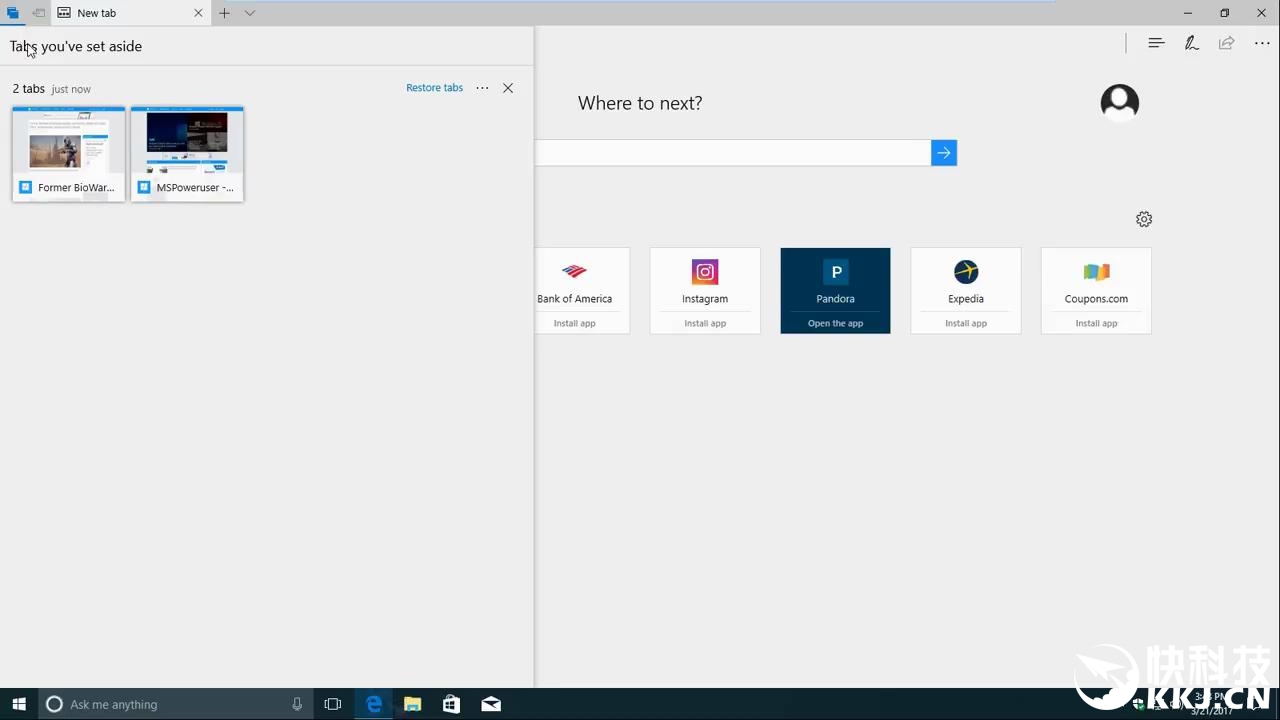This screenshot has height=720, width=1280.
Task: Open the Settings and more ellipsis menu
Action: pyautogui.click(x=1262, y=43)
